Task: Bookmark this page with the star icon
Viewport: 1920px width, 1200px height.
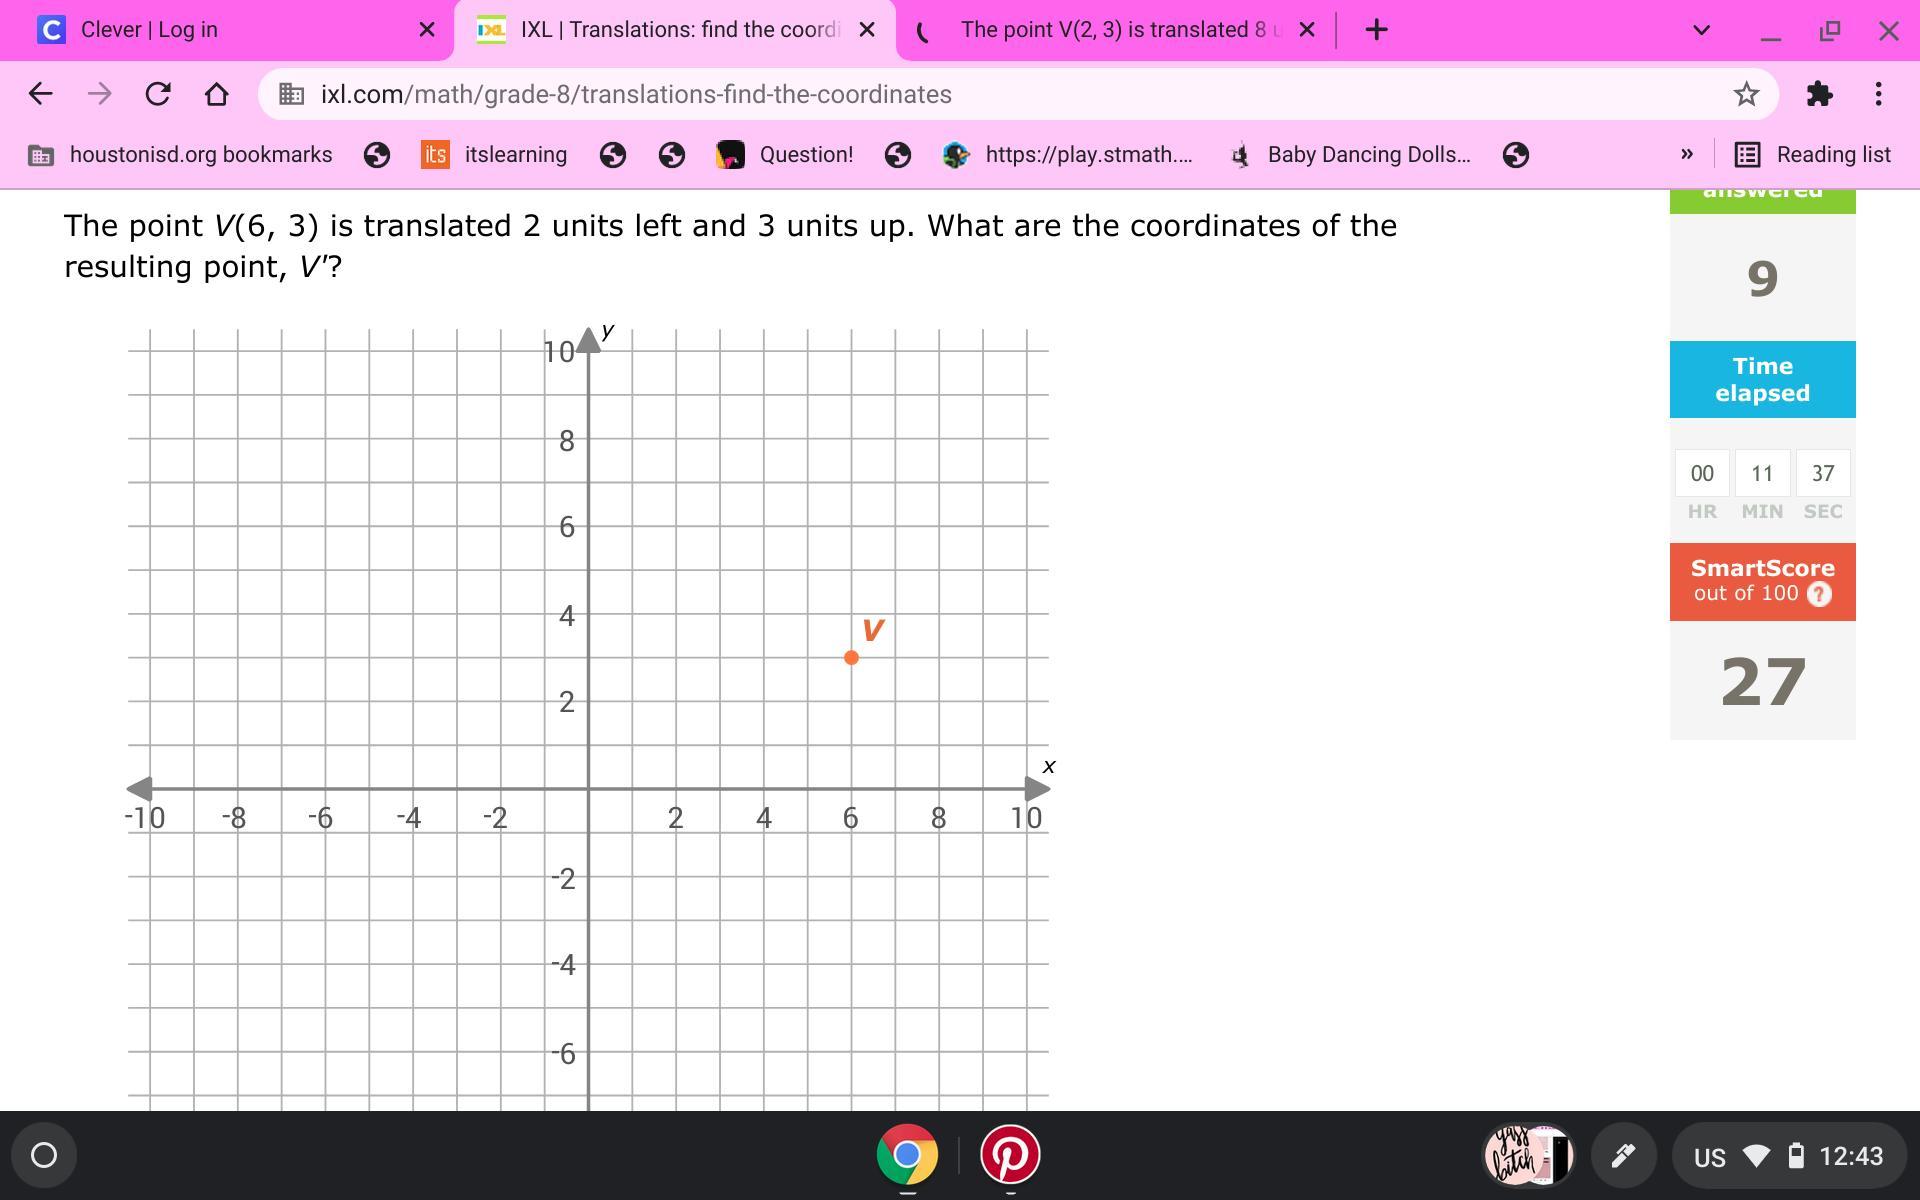Action: (x=1746, y=94)
